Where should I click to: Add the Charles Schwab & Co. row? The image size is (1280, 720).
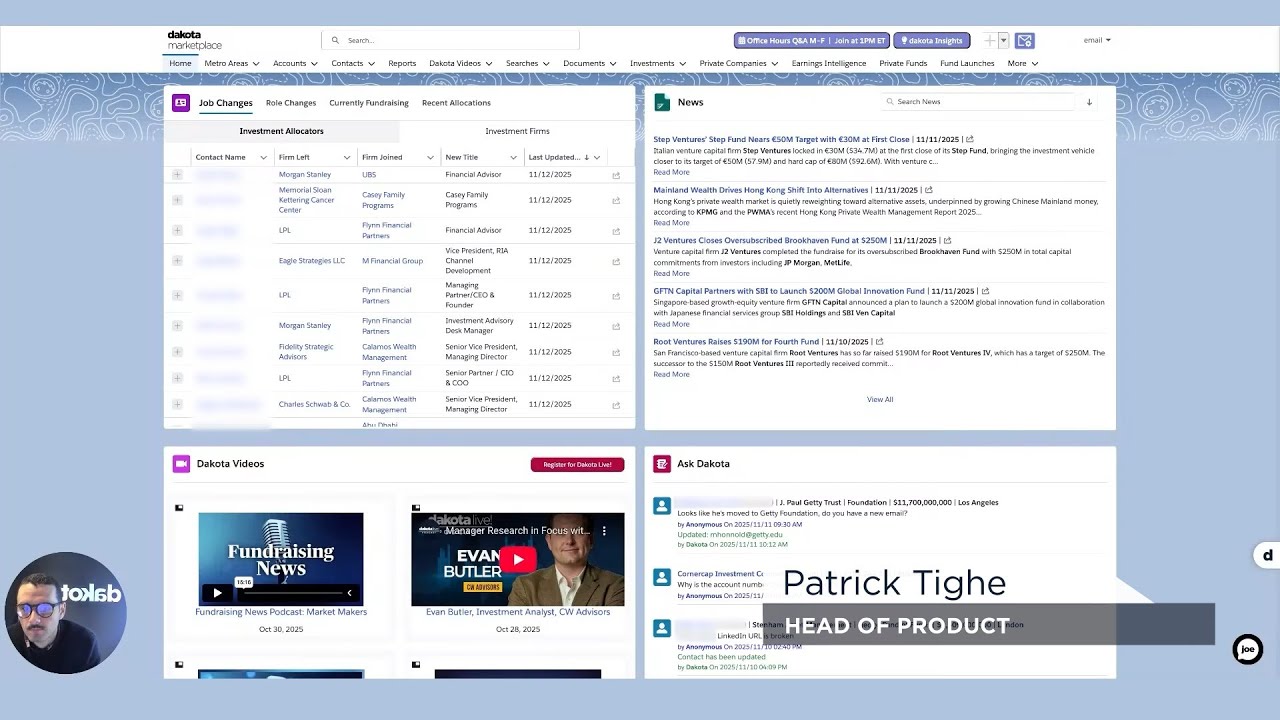click(177, 404)
